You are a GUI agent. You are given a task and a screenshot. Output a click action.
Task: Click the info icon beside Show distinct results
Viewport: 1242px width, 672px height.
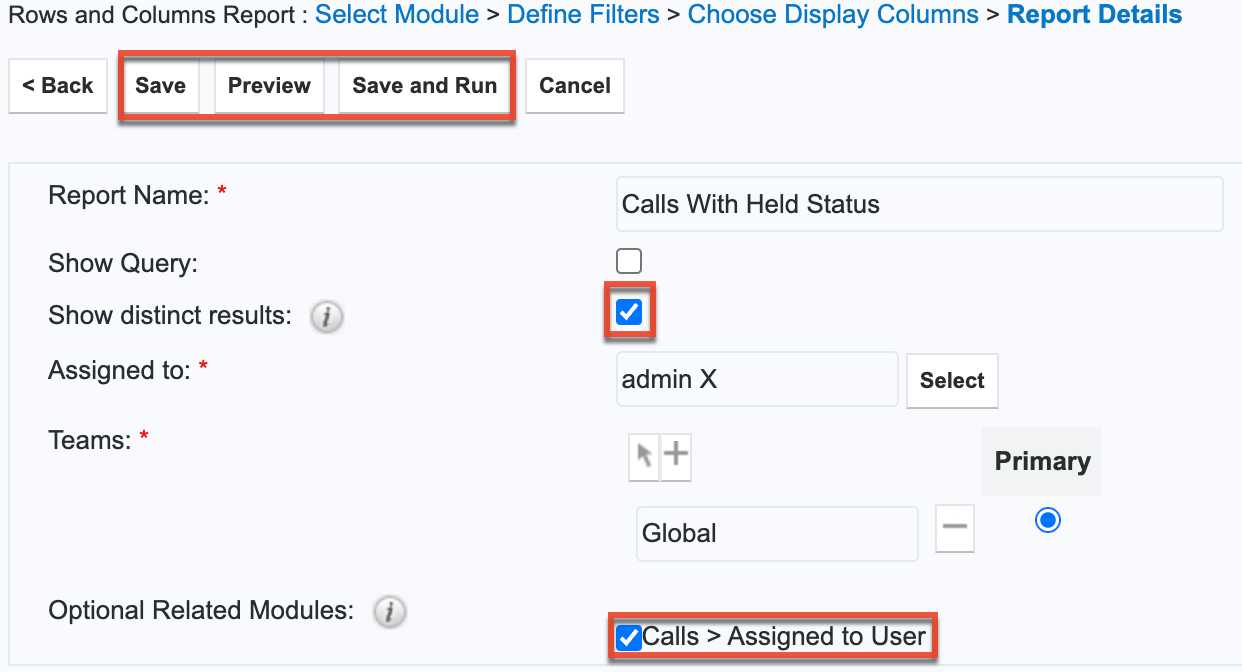point(326,317)
